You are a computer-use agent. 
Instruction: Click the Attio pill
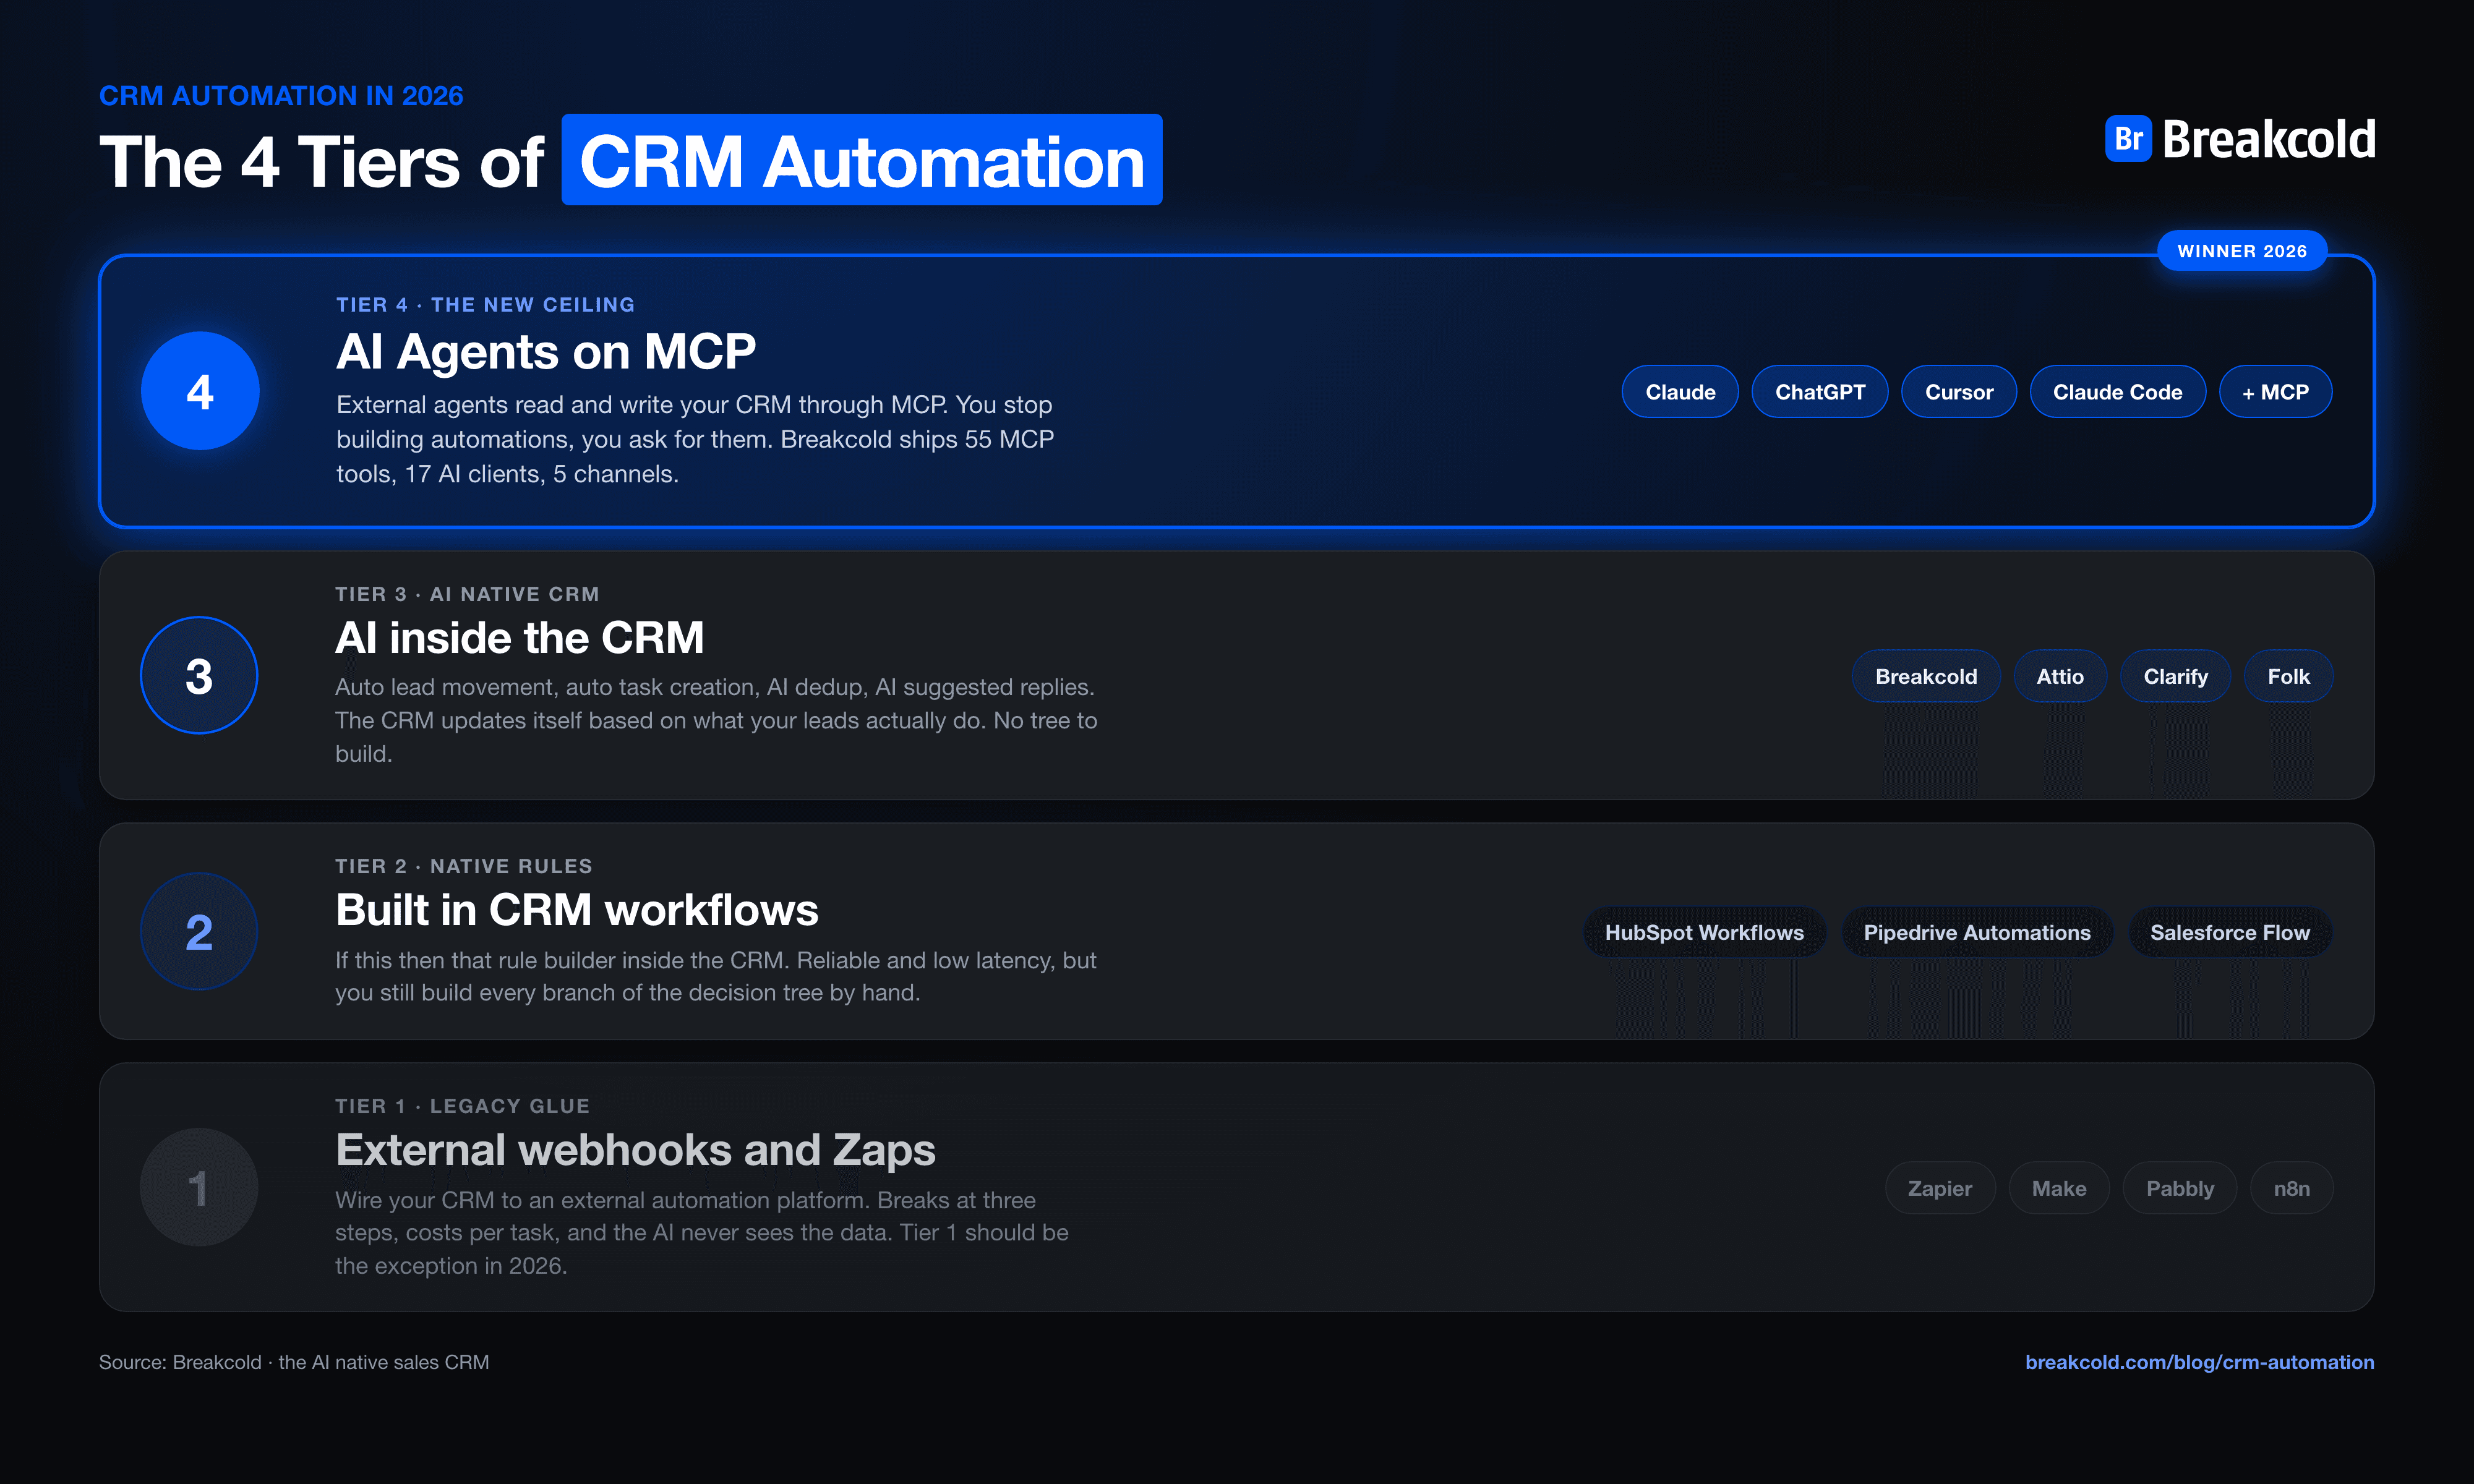pos(2060,677)
